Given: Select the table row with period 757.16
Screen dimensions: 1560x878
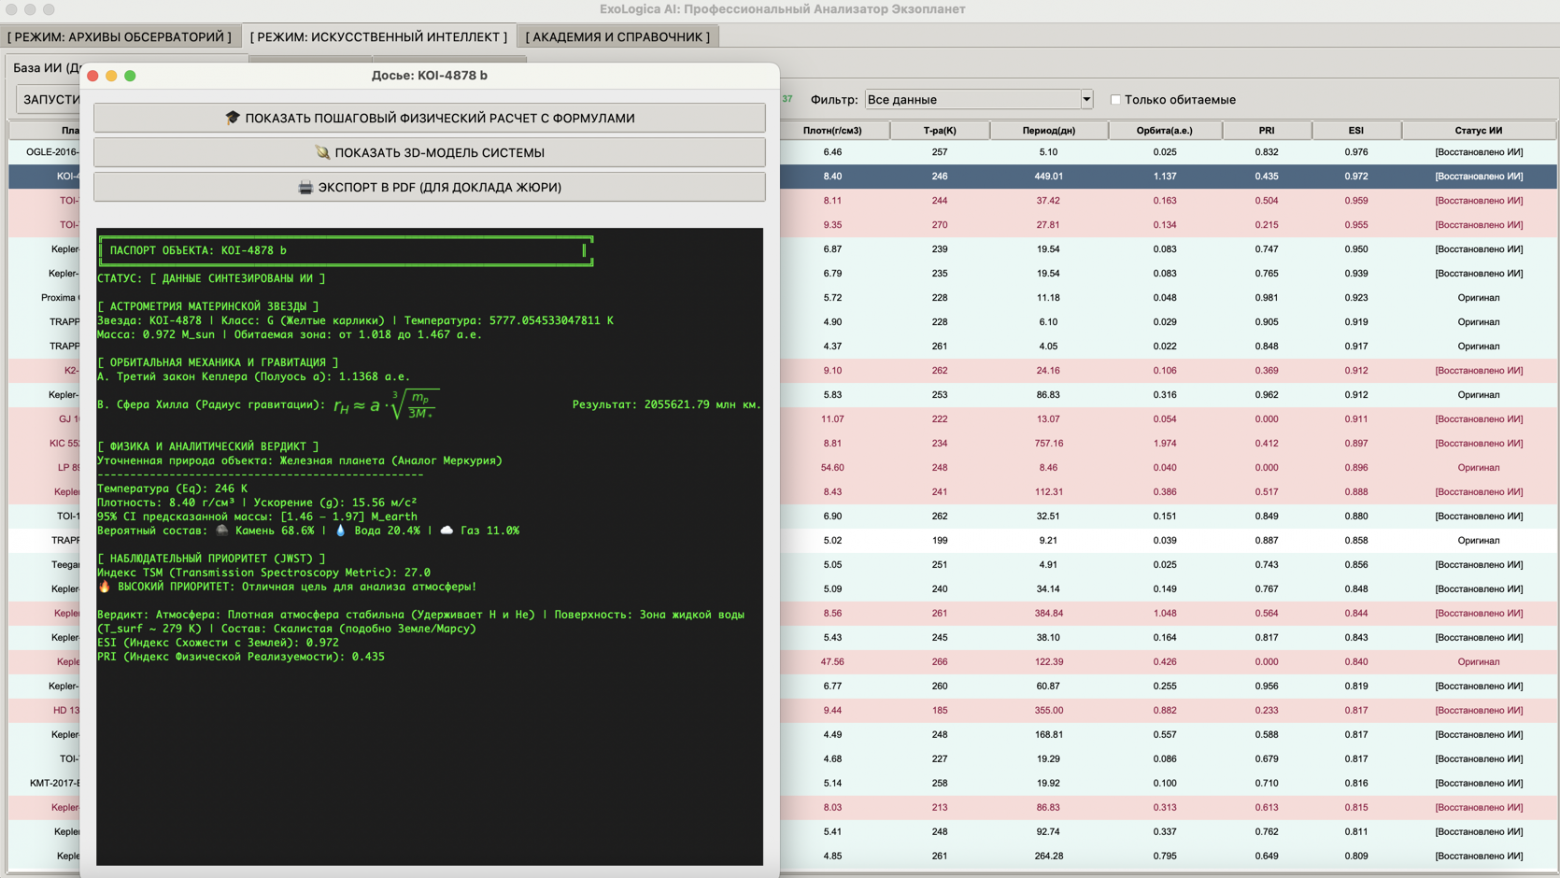Looking at the screenshot, I should pyautogui.click(x=1048, y=443).
